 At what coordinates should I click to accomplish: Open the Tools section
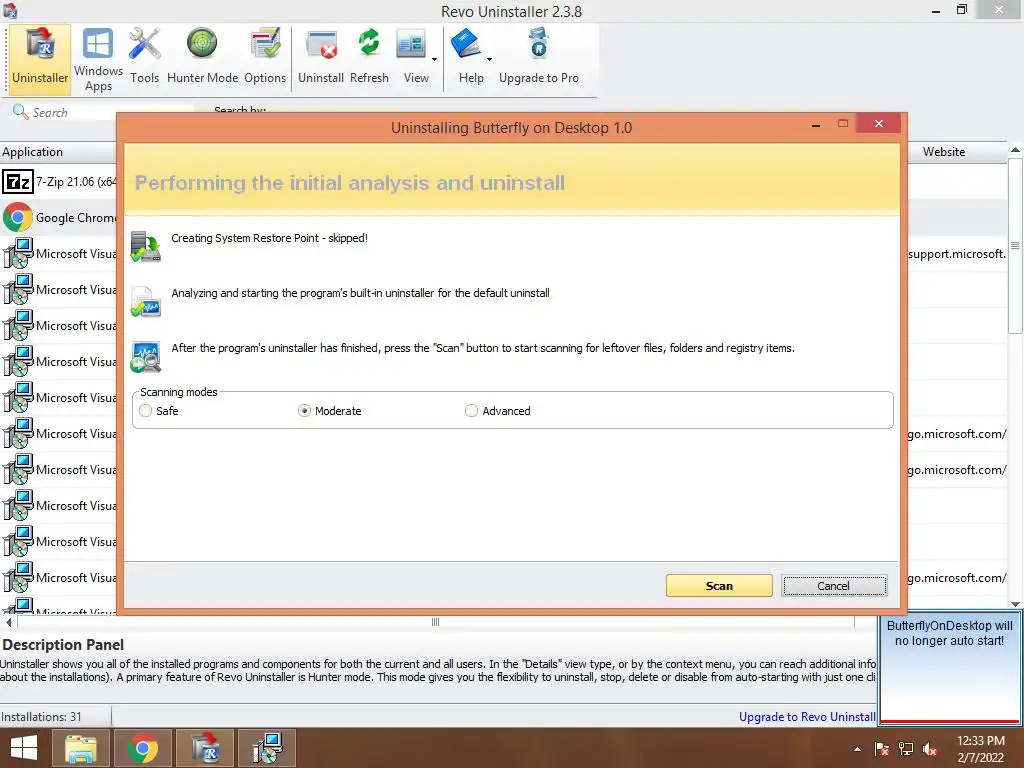pos(144,57)
